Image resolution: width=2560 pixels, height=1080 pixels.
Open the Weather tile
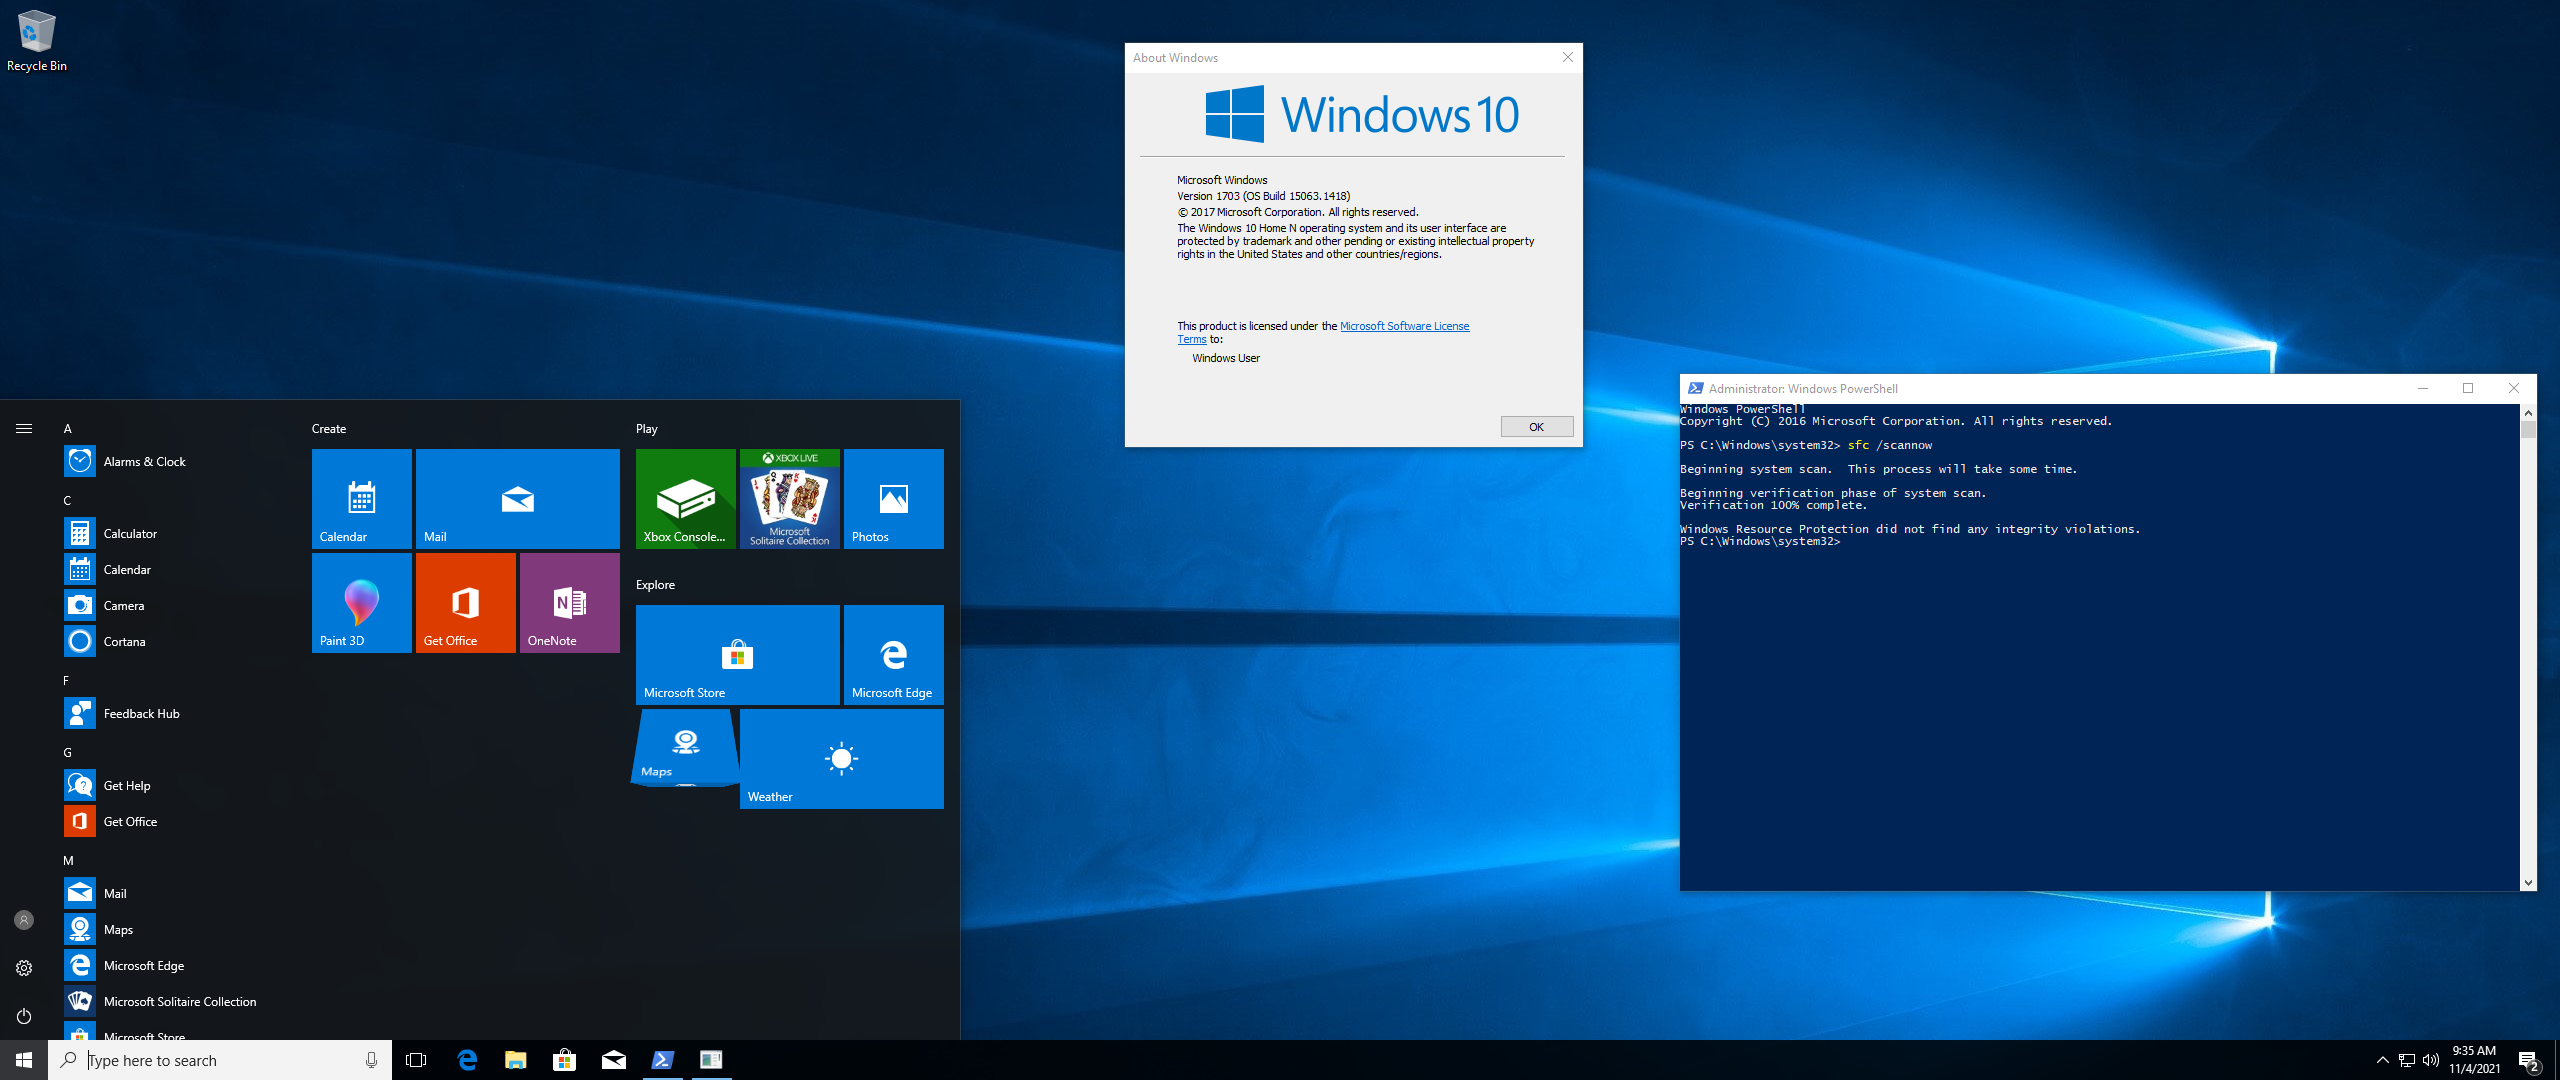pos(842,759)
